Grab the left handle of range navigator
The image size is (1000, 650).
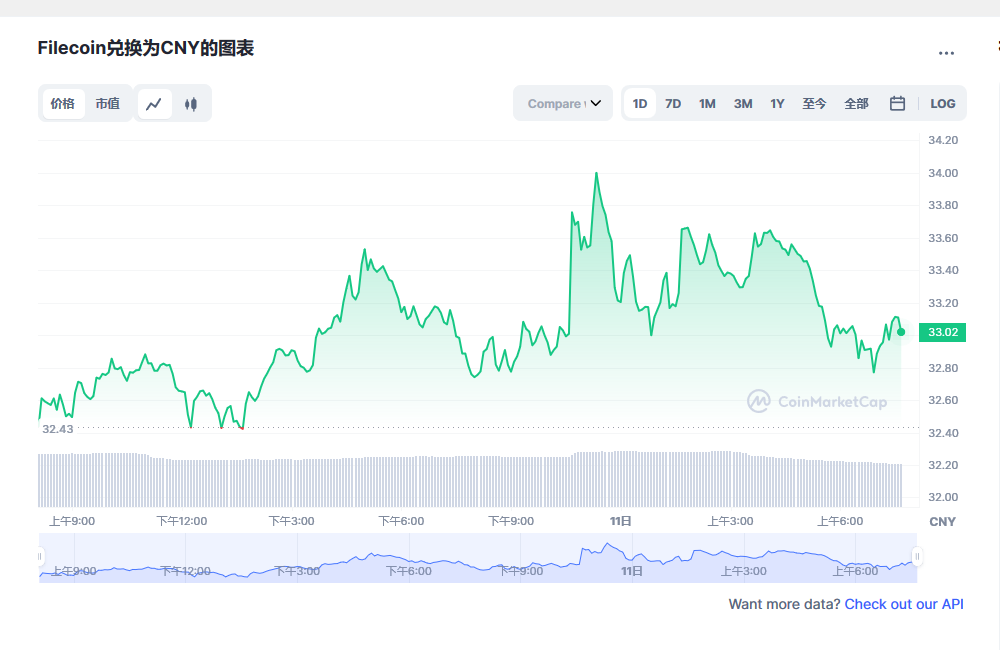click(x=40, y=557)
